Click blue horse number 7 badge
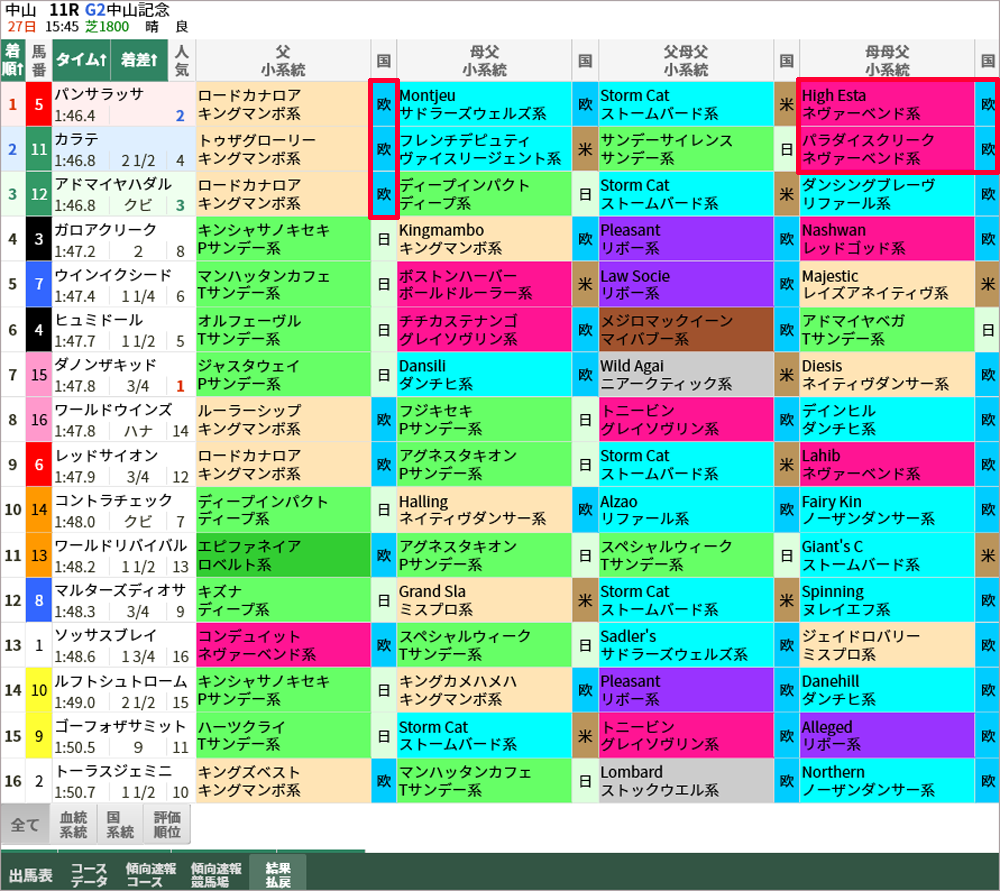 [39, 284]
